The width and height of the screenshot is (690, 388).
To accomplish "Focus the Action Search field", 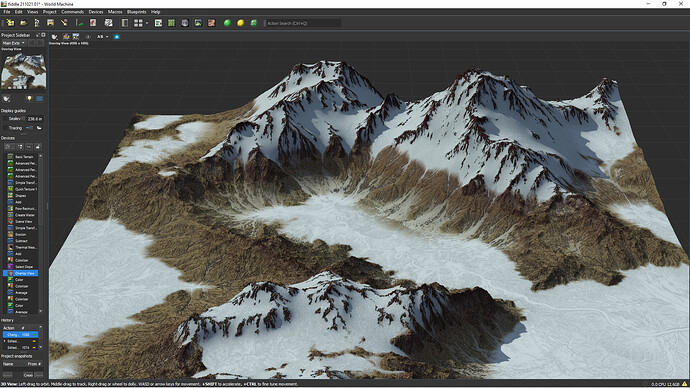I will (303, 23).
